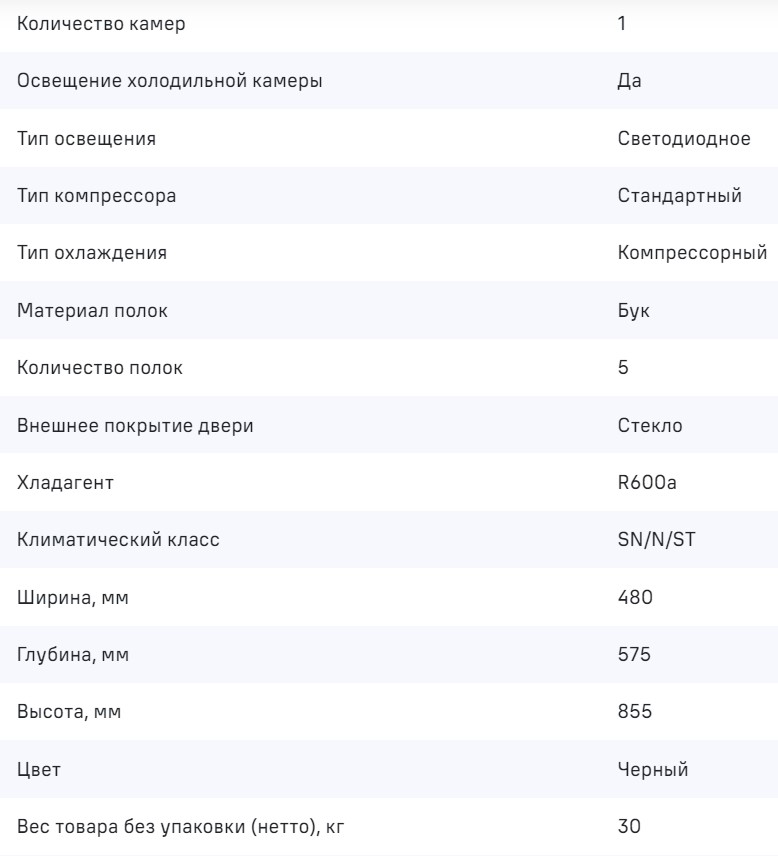Click the 'Светодиодное' lighting type value
Screen dimensions: 778x856
coord(684,138)
